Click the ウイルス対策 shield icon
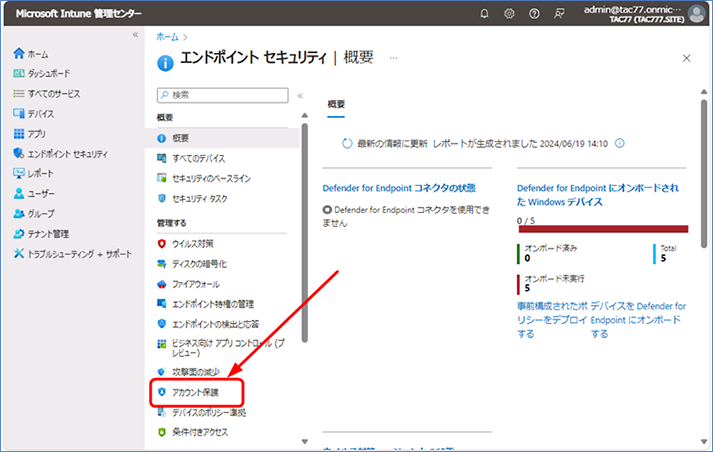 pyautogui.click(x=161, y=243)
